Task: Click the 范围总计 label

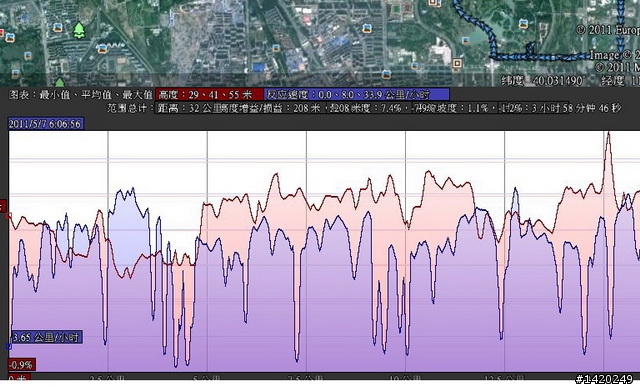Action: pyautogui.click(x=130, y=108)
